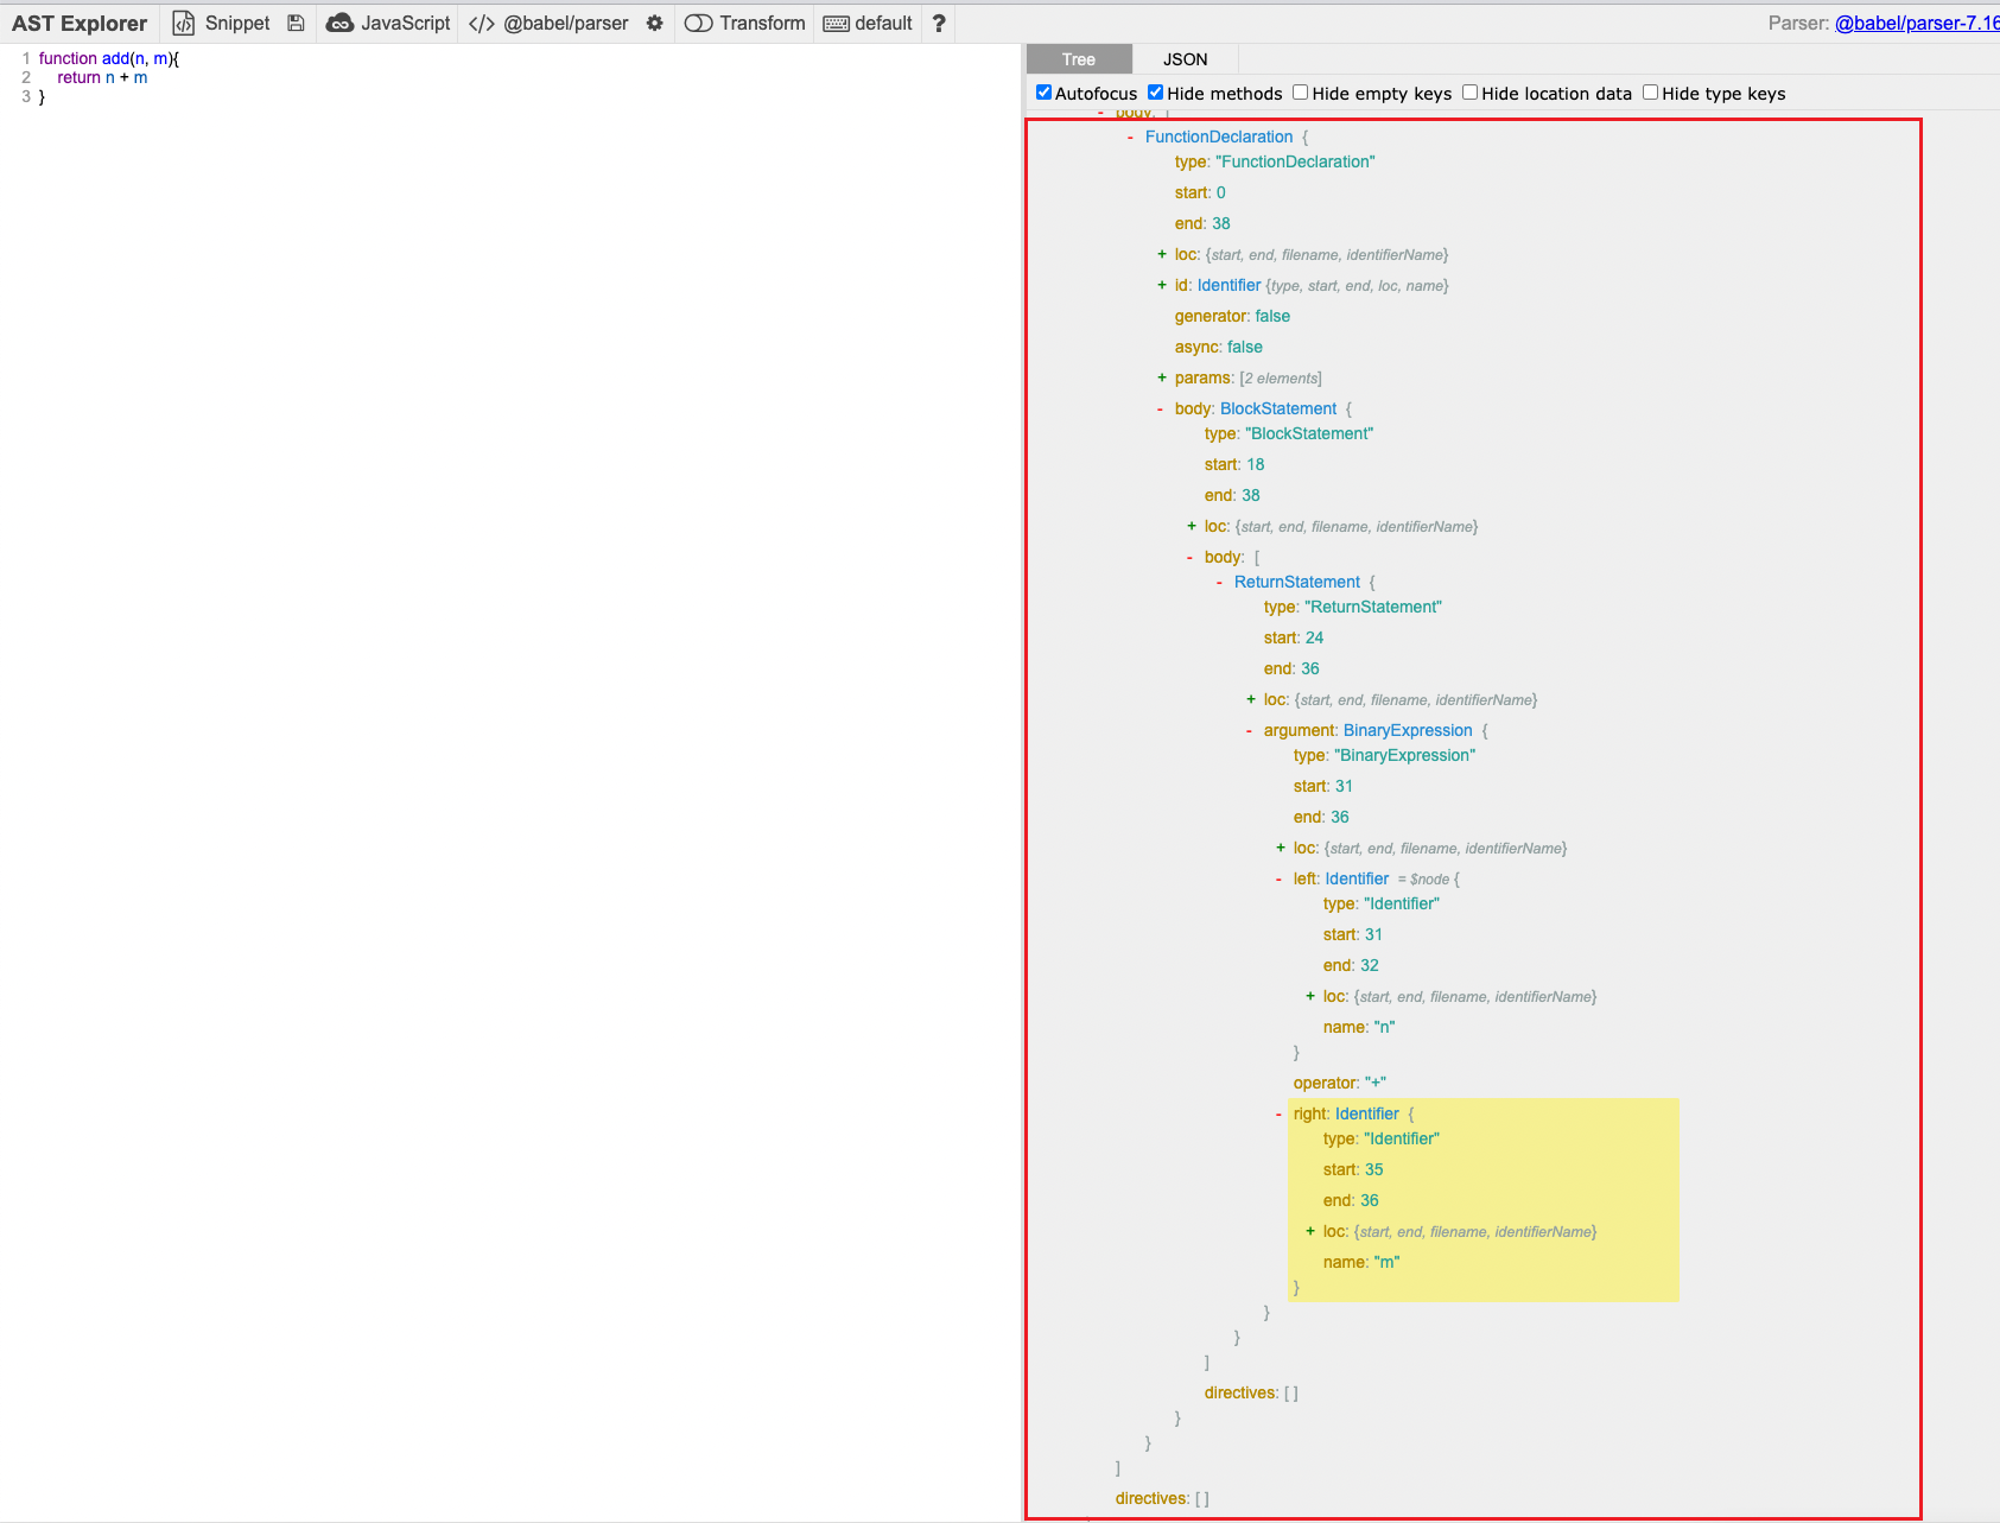2000x1523 pixels.
Task: Expand the params 2 elements node
Action: 1161,378
